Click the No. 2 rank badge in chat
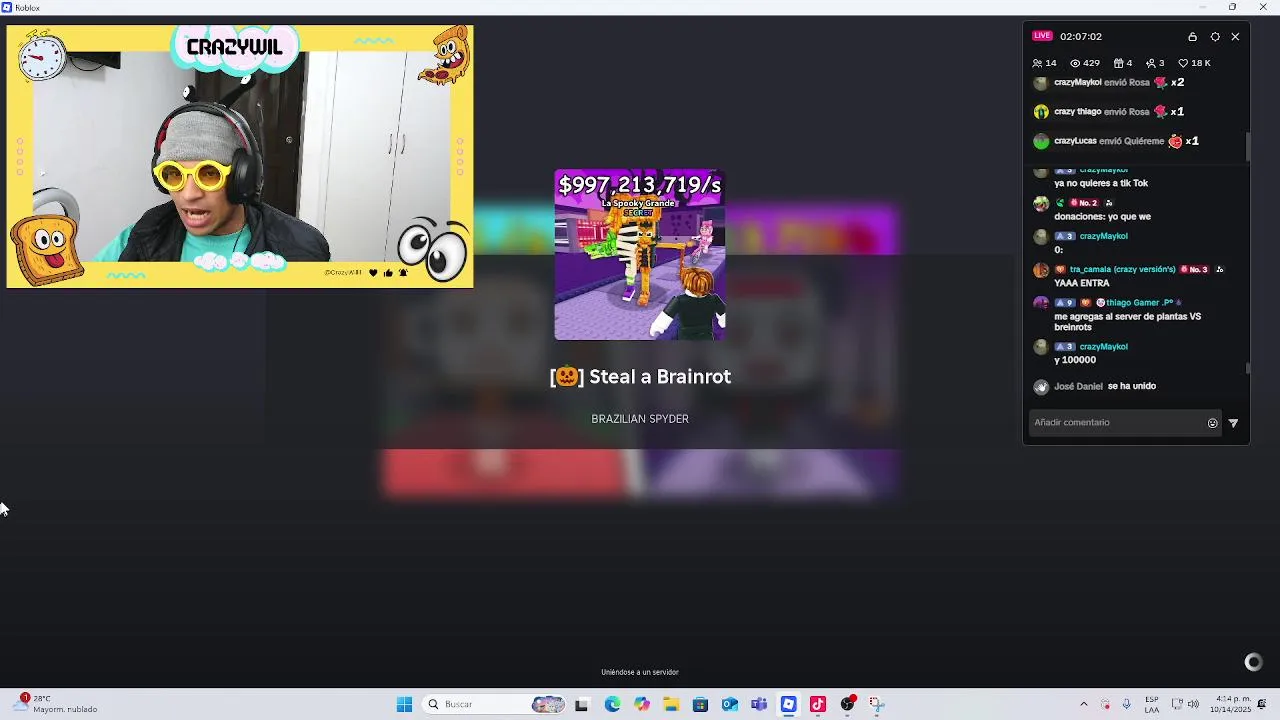The width and height of the screenshot is (1280, 720). 1084,203
